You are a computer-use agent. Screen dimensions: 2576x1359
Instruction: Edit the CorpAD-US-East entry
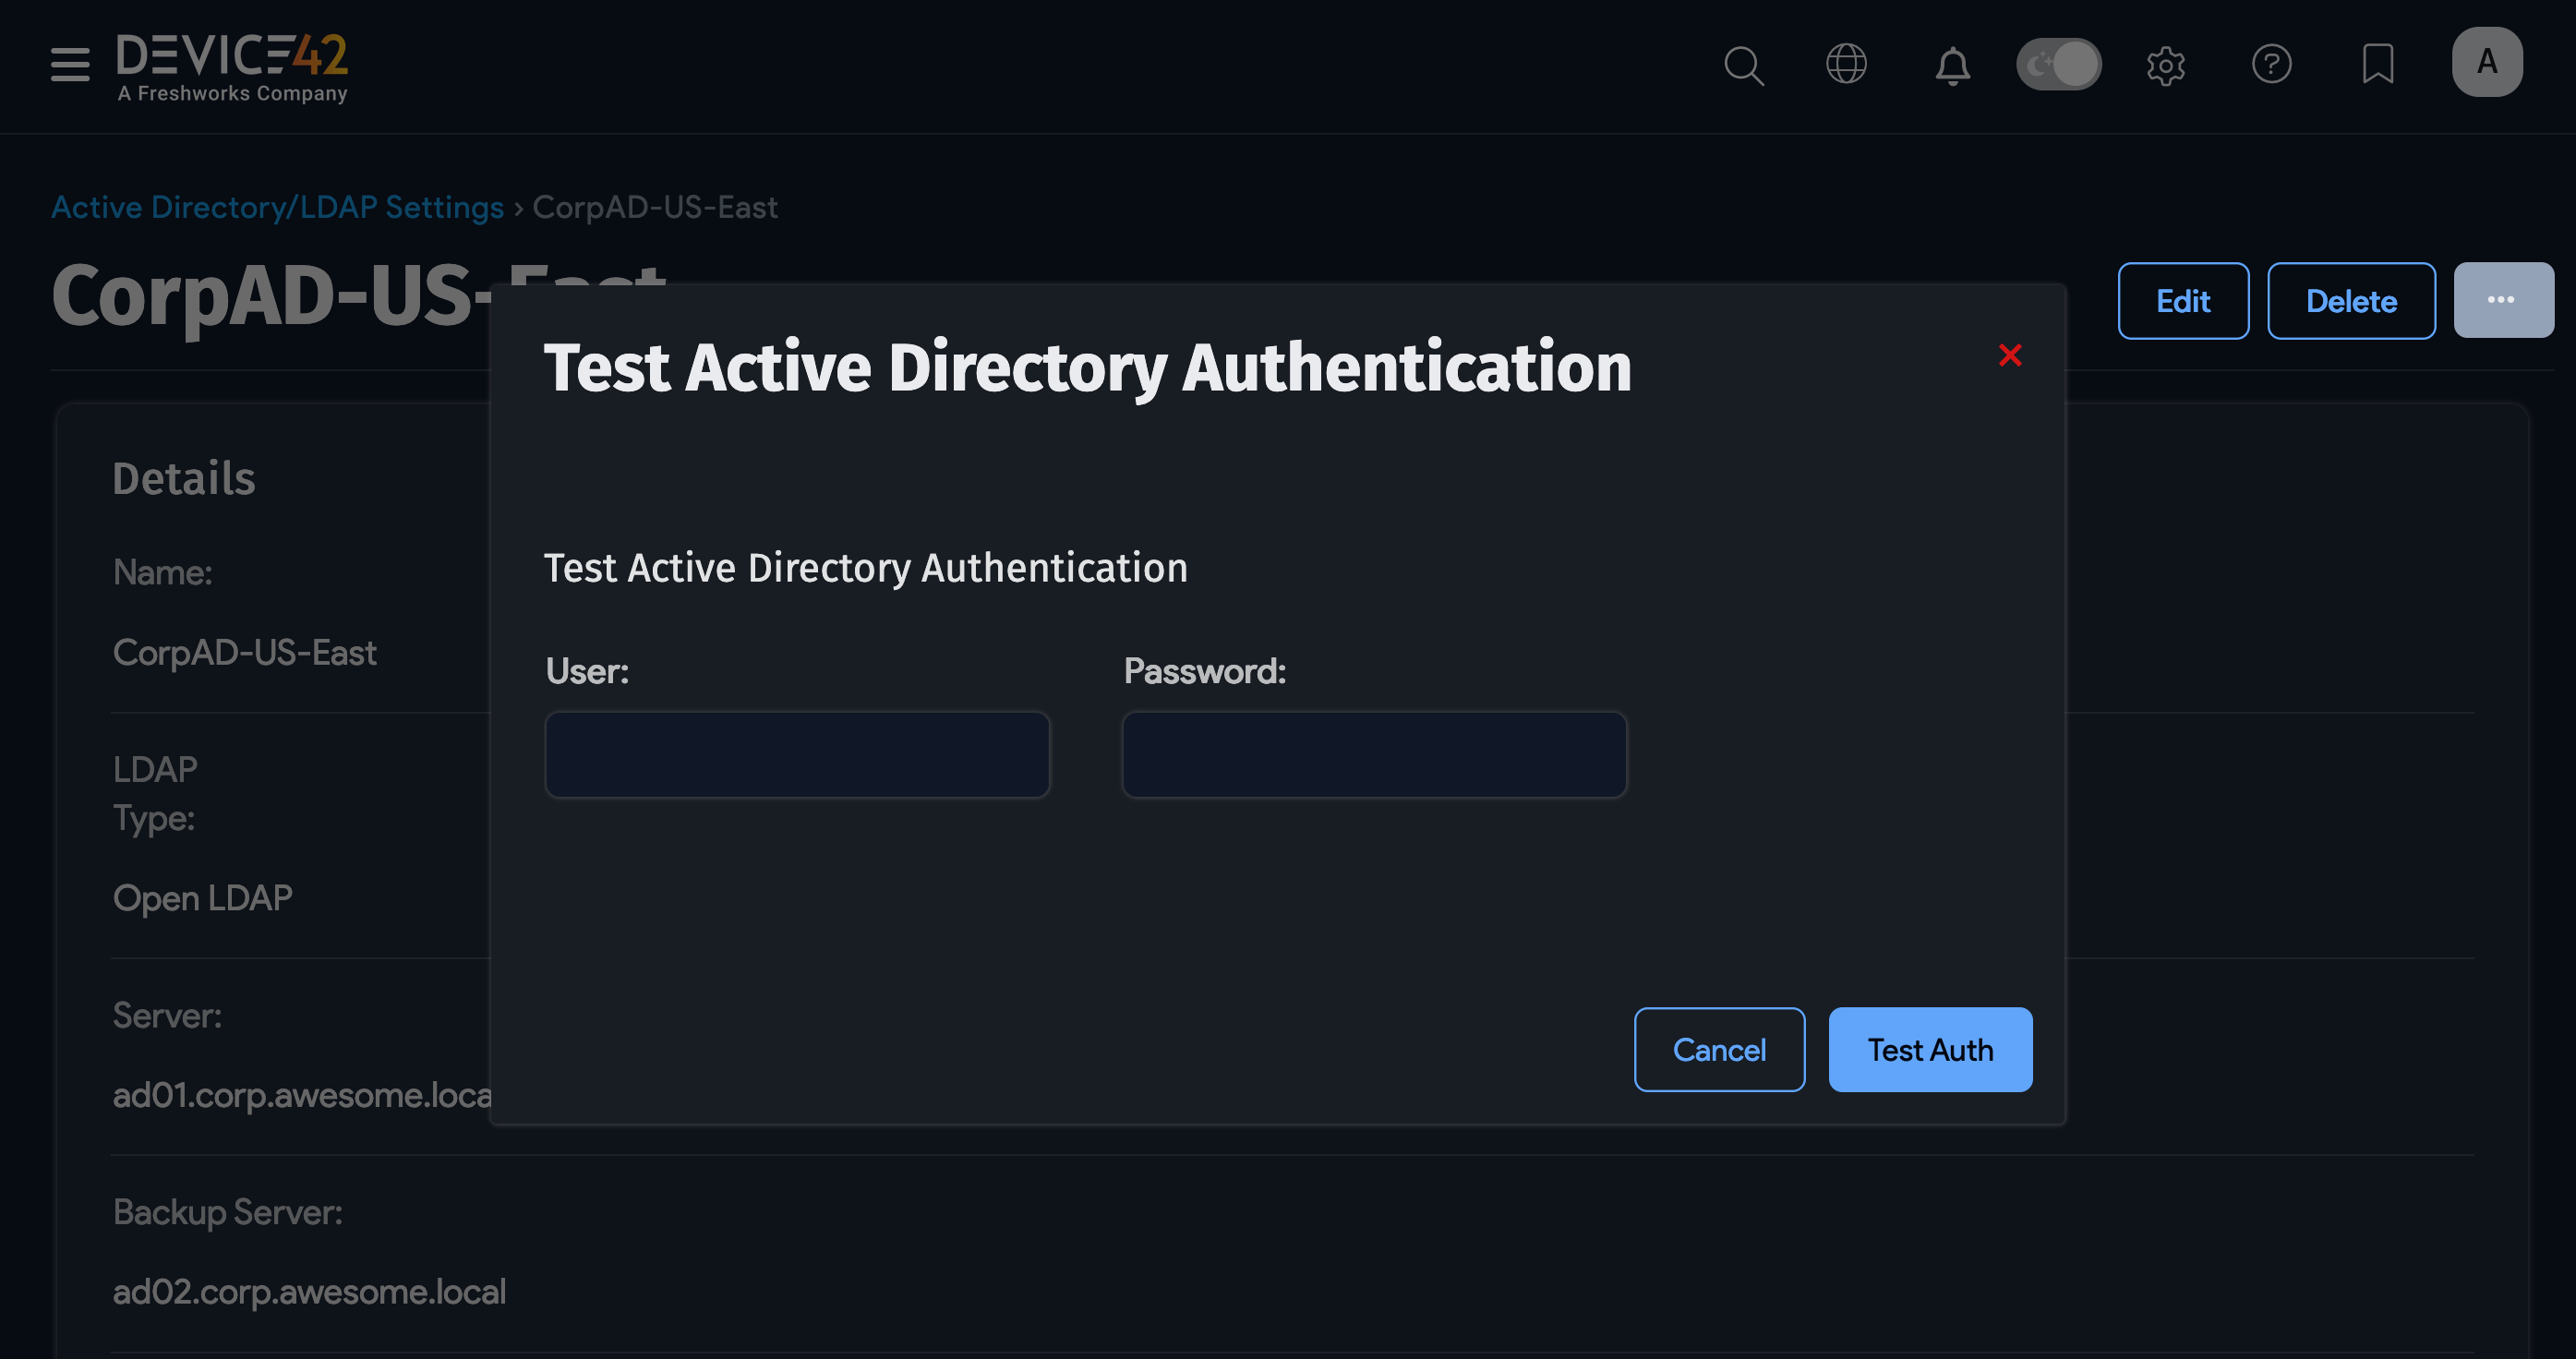click(x=2183, y=300)
